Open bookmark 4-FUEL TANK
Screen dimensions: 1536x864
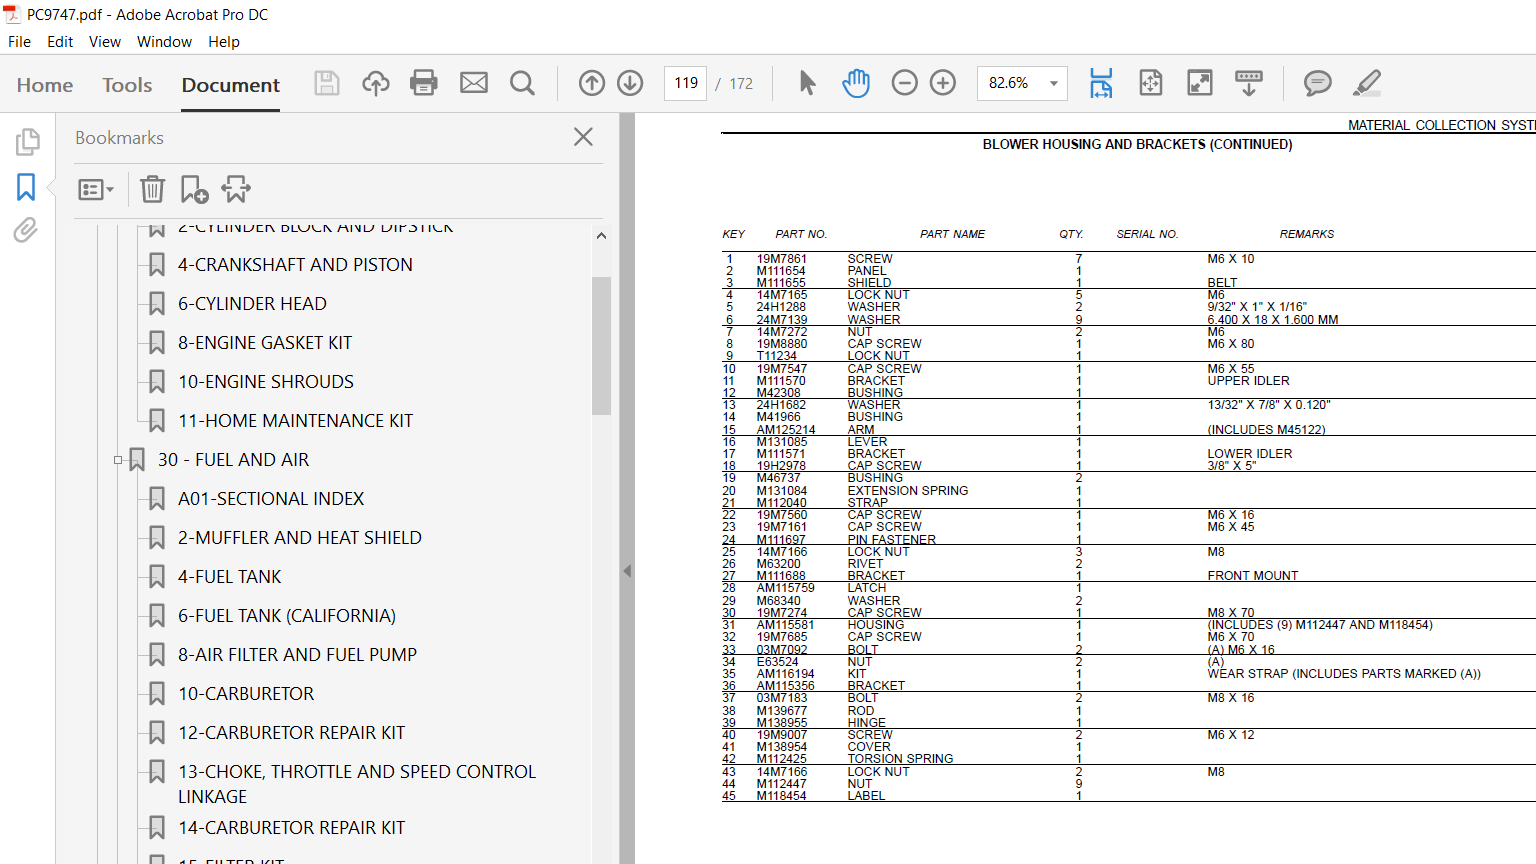[230, 577]
